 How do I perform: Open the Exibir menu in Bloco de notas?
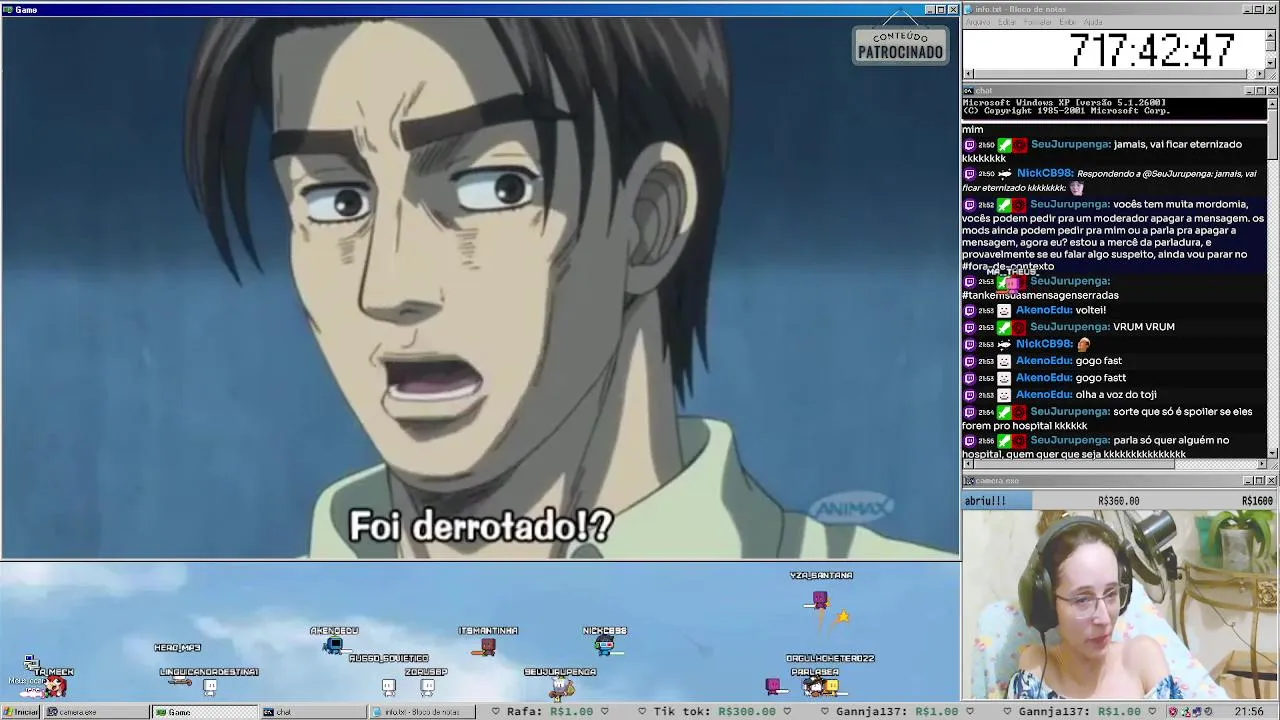tap(1067, 22)
